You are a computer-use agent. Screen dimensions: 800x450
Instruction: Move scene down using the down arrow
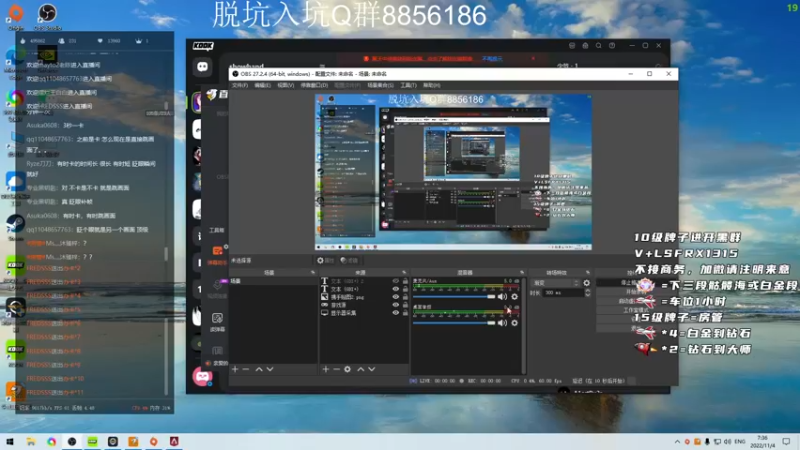[x=270, y=369]
